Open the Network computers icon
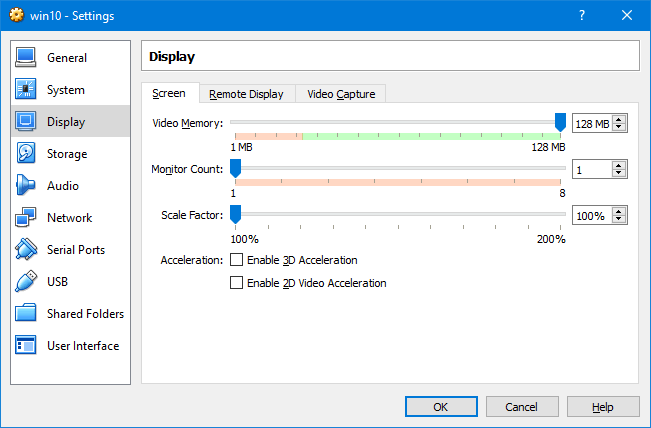The width and height of the screenshot is (651, 428). [26, 217]
